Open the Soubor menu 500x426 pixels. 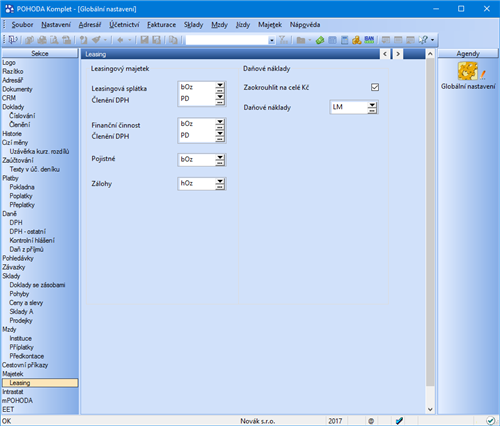coord(22,25)
